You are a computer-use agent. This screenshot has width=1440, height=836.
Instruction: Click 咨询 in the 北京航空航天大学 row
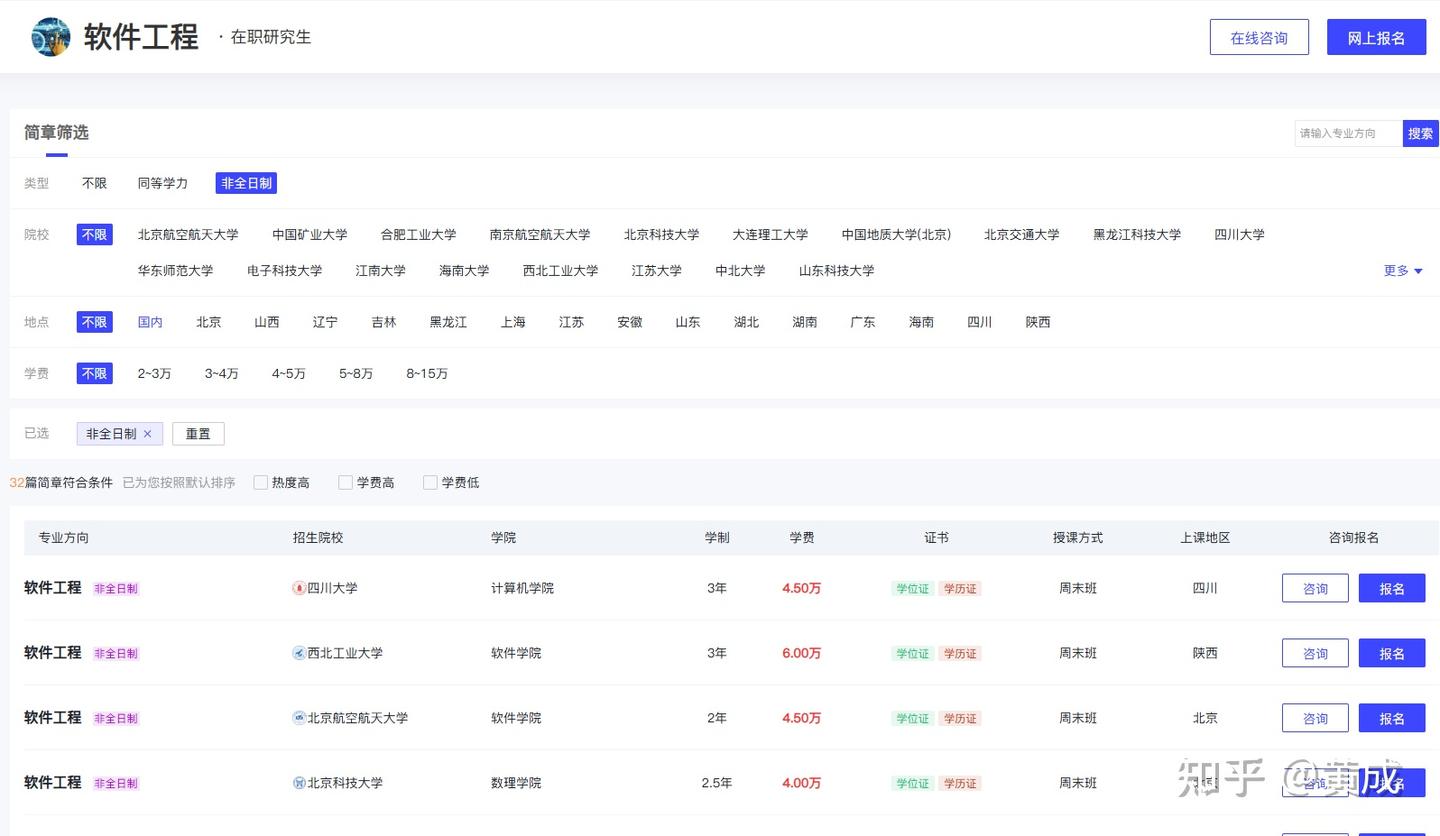click(1315, 719)
